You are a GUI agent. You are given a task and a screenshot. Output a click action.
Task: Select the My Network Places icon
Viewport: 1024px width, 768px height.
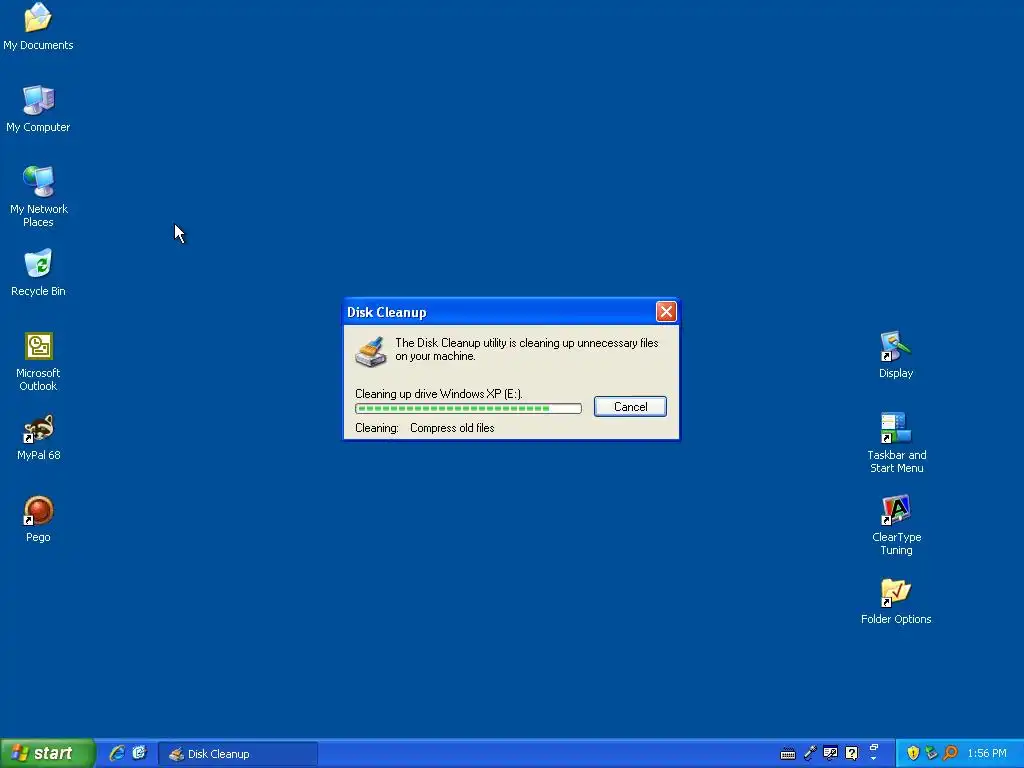tap(38, 196)
